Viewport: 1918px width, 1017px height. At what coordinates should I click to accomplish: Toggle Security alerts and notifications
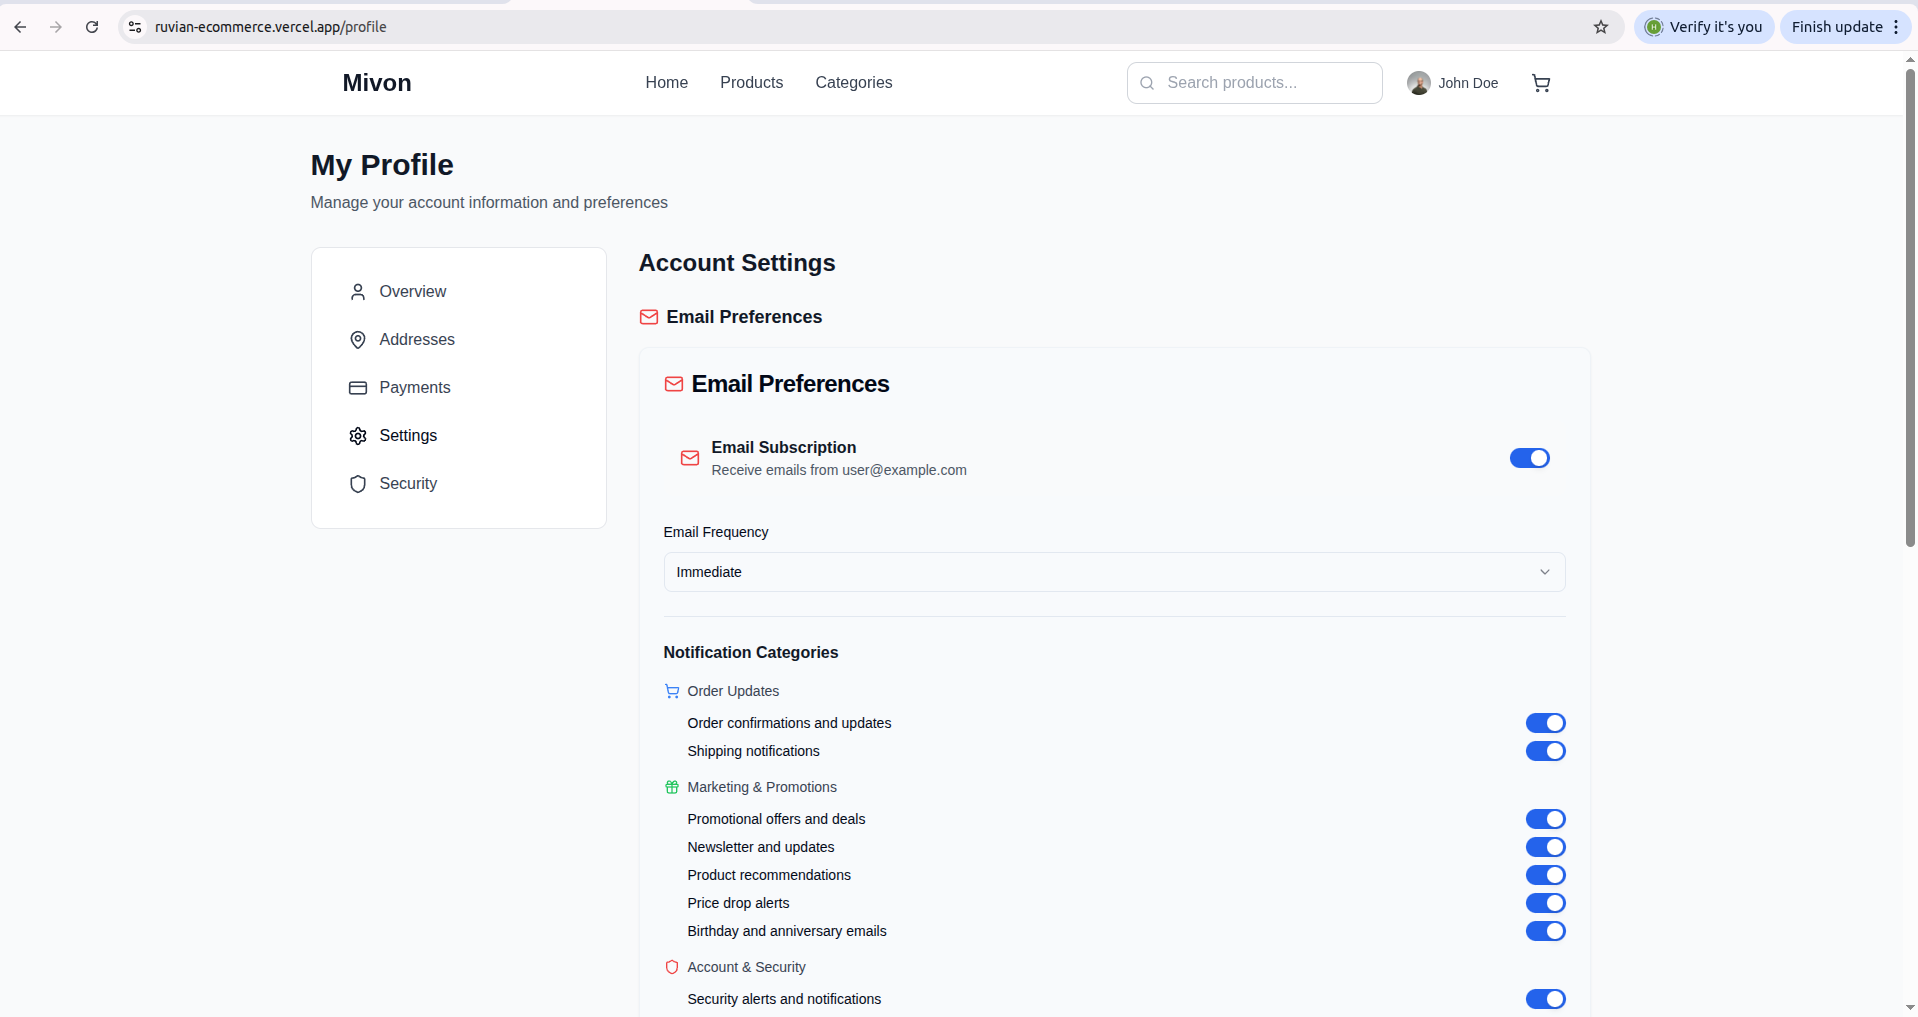click(x=1546, y=999)
